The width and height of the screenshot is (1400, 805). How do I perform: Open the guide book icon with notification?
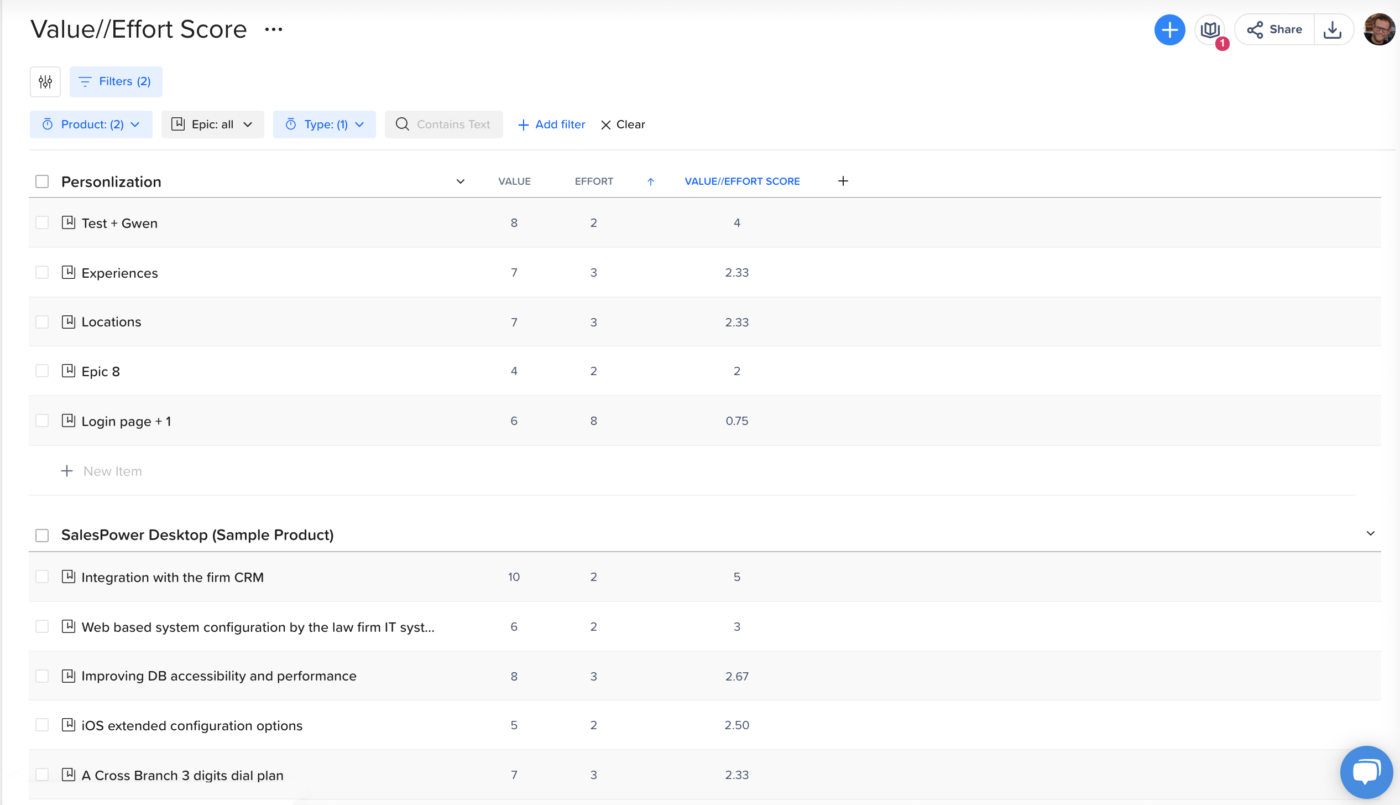[1210, 30]
